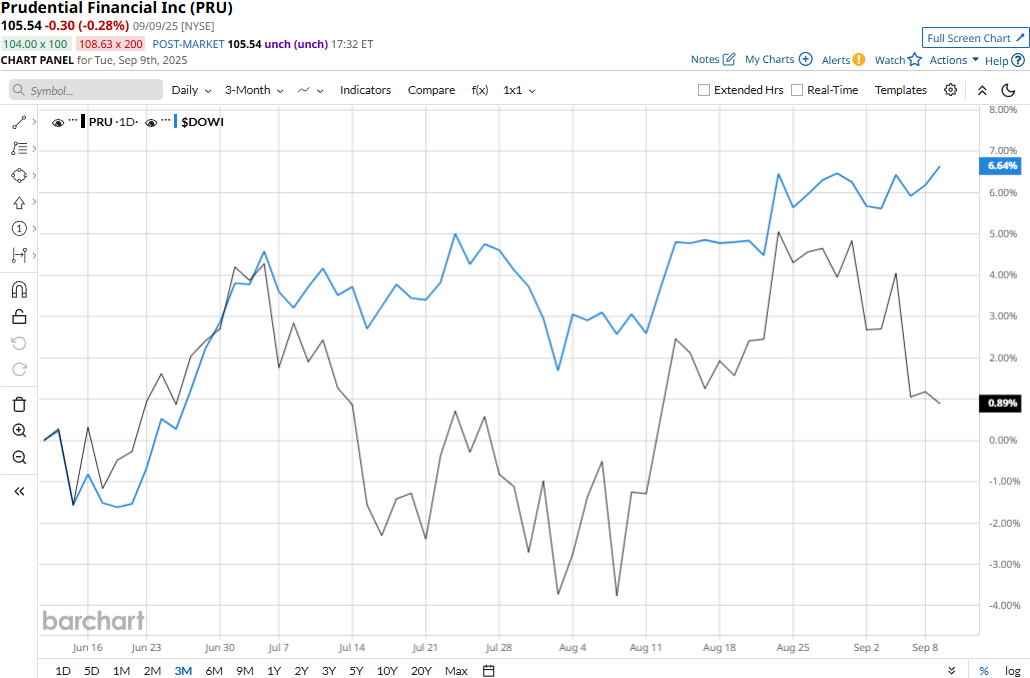Expand the arrow marker submenu arrow
1030x678 pixels.
click(x=34, y=202)
